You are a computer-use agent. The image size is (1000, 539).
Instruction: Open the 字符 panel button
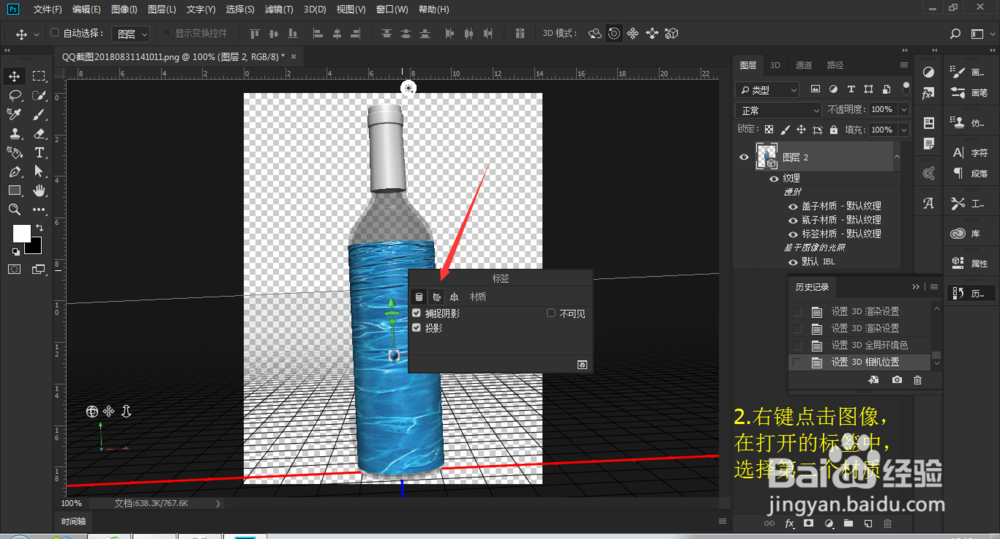tap(969, 153)
